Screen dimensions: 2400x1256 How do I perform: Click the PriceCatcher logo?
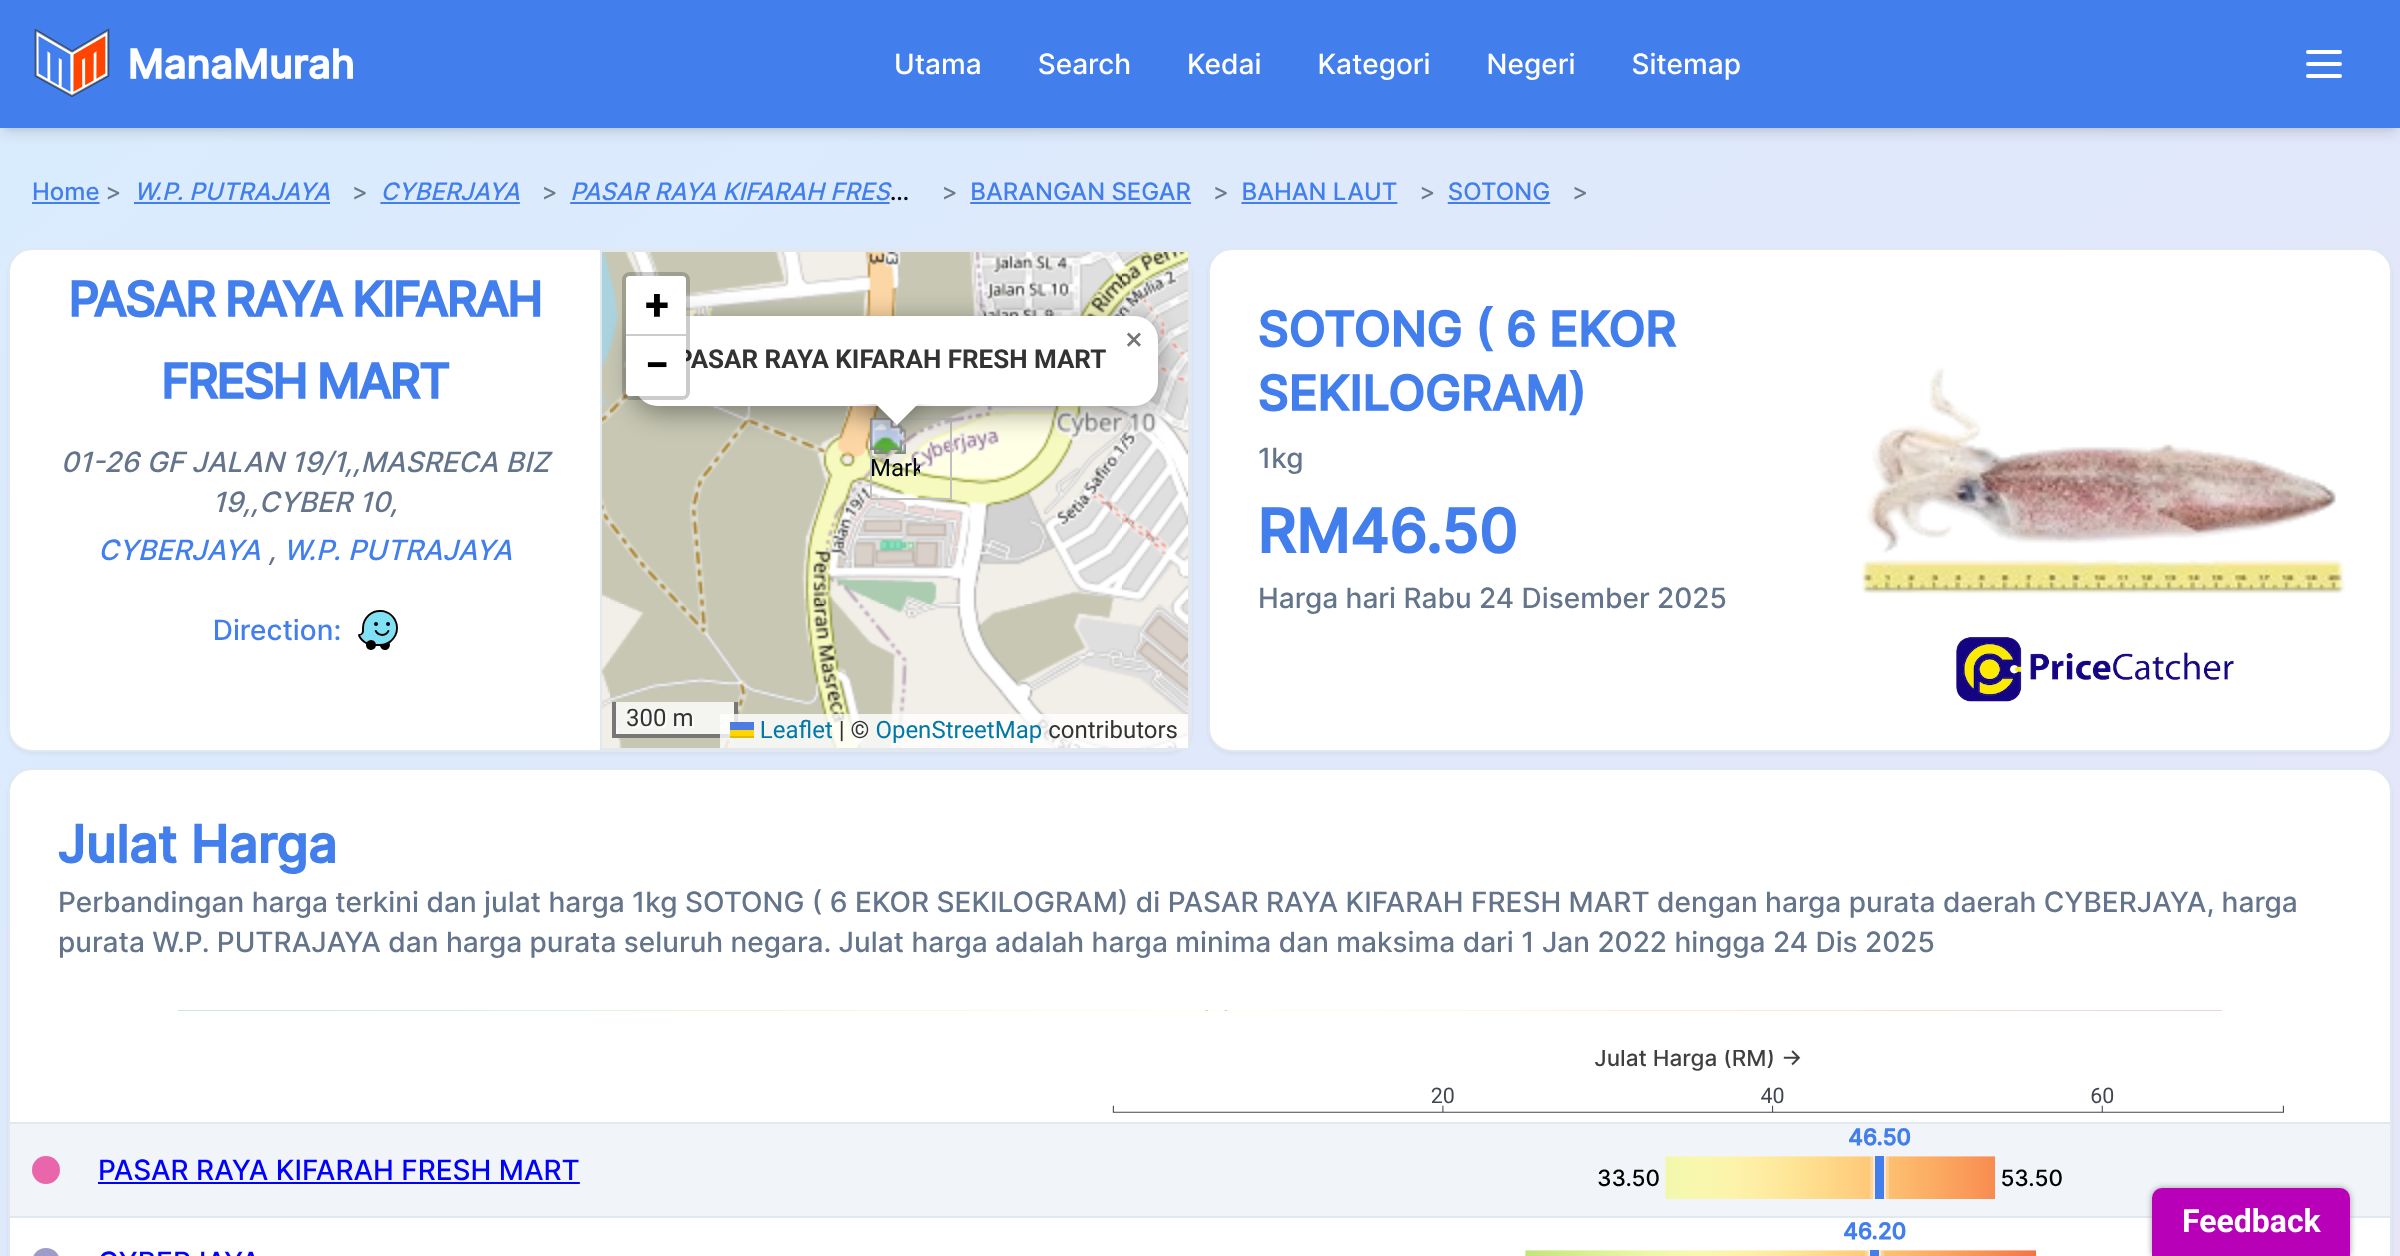(2094, 668)
